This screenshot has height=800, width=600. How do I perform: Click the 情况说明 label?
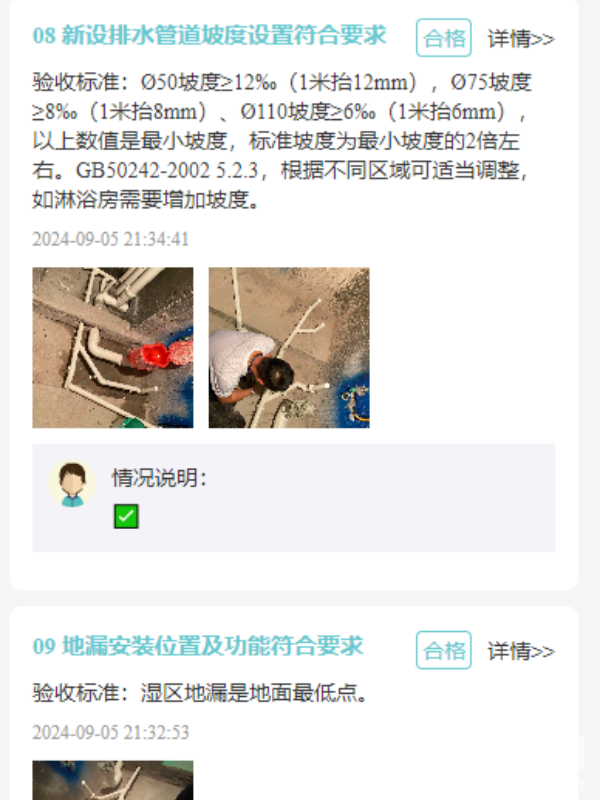[159, 478]
